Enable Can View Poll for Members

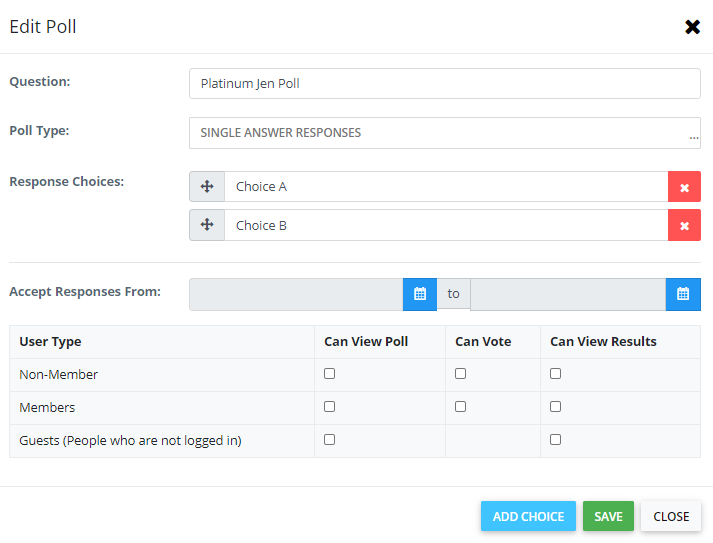[330, 407]
